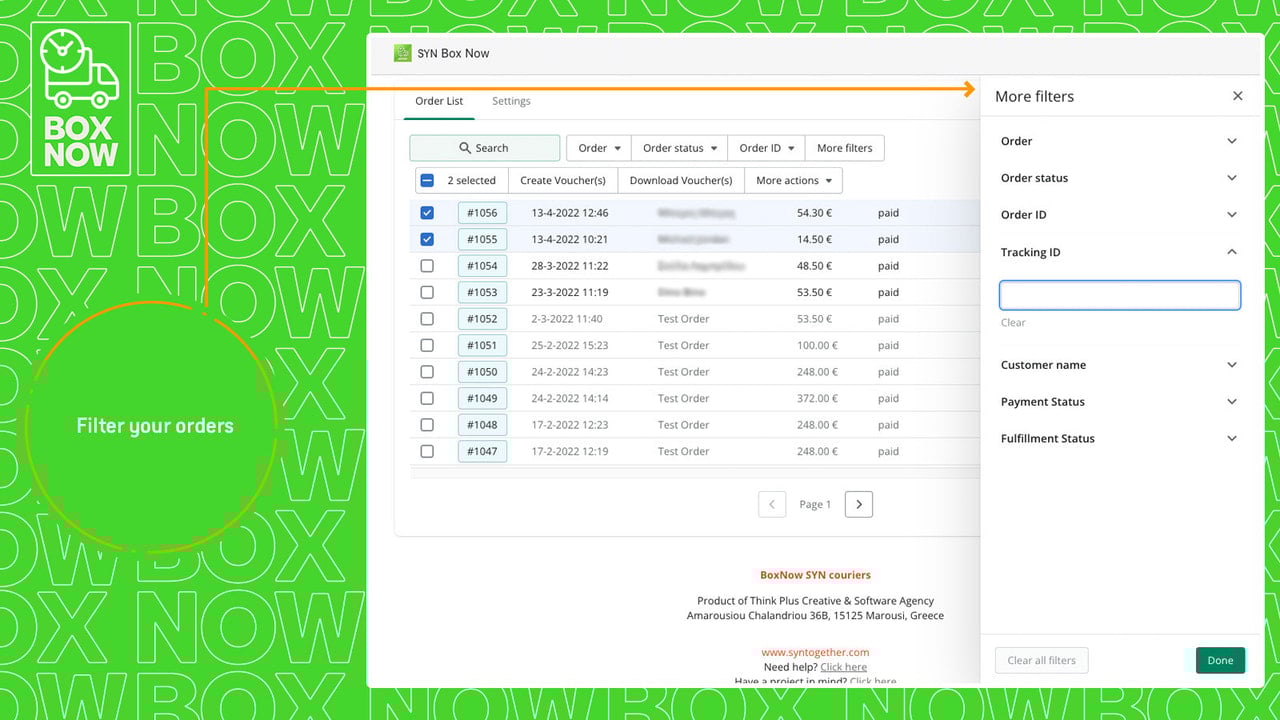
Task: Click the magnifier icon in Search field
Action: pos(465,148)
